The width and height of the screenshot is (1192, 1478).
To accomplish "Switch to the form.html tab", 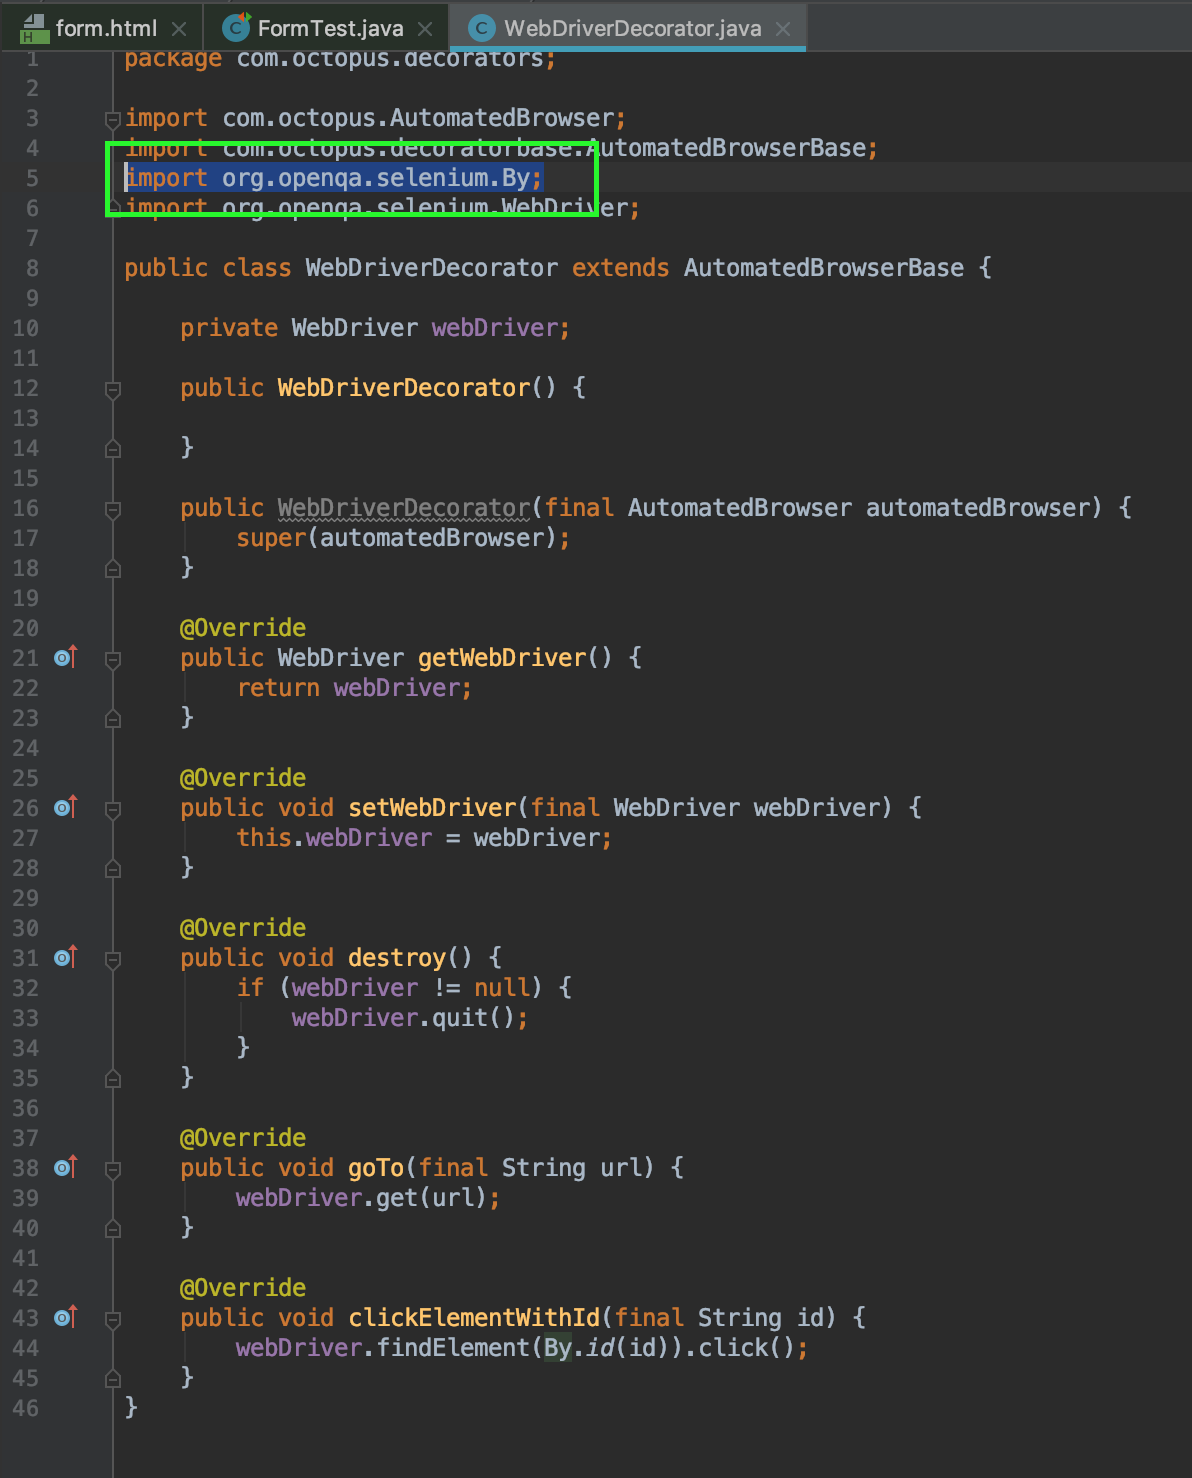I will [x=105, y=28].
